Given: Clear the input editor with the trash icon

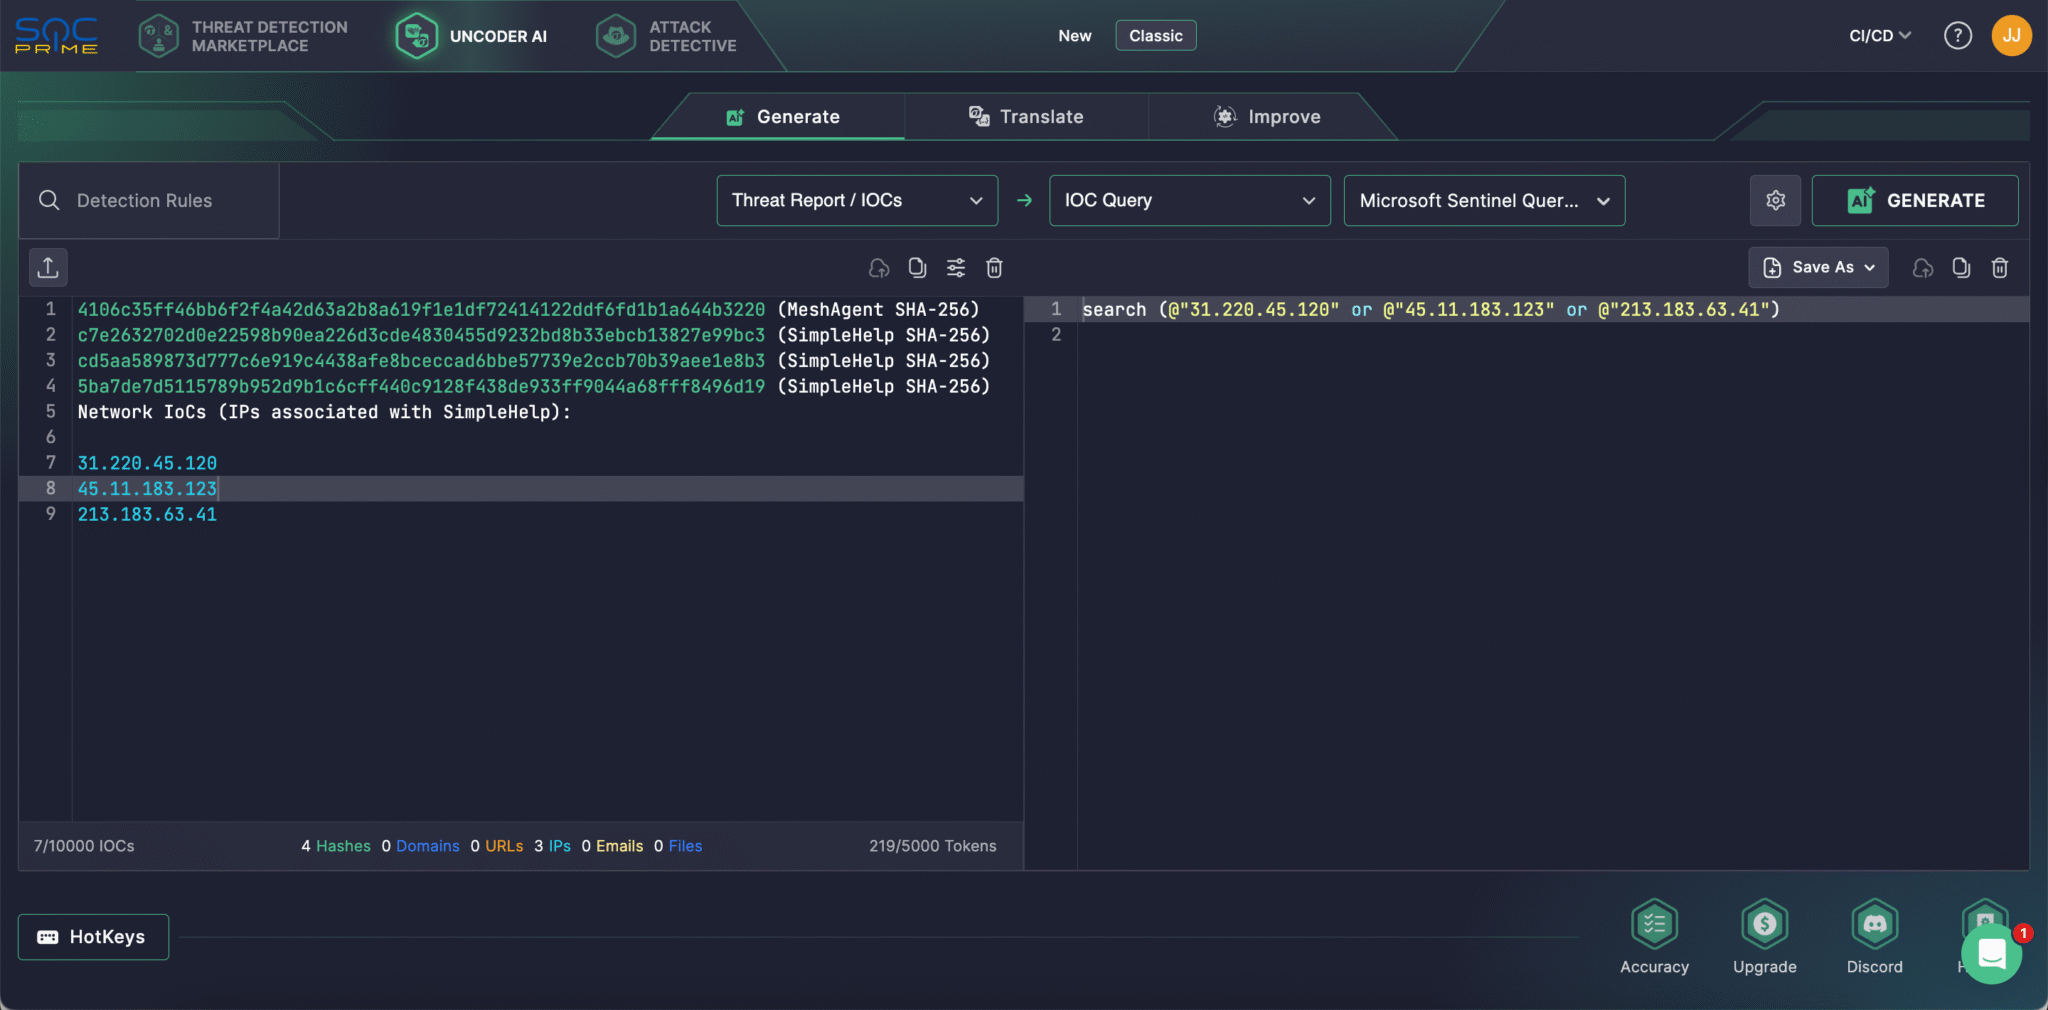Looking at the screenshot, I should tap(993, 267).
